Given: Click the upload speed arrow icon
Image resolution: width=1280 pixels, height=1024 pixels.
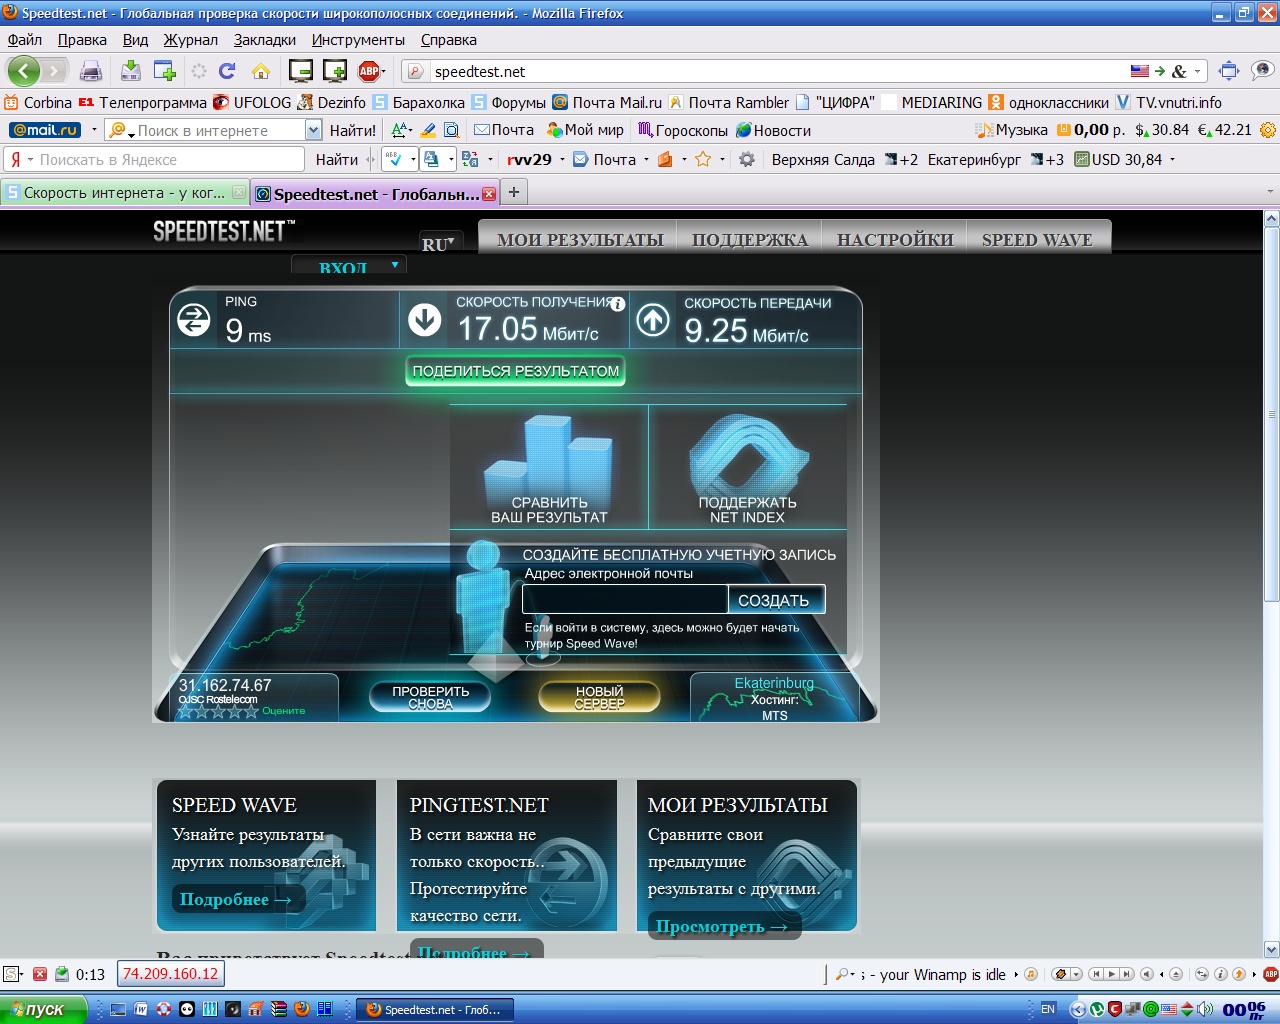Looking at the screenshot, I should [x=653, y=320].
